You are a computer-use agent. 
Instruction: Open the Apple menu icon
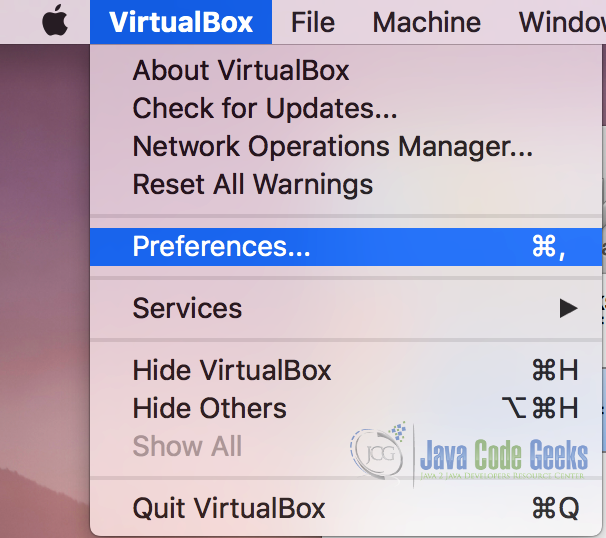(55, 20)
